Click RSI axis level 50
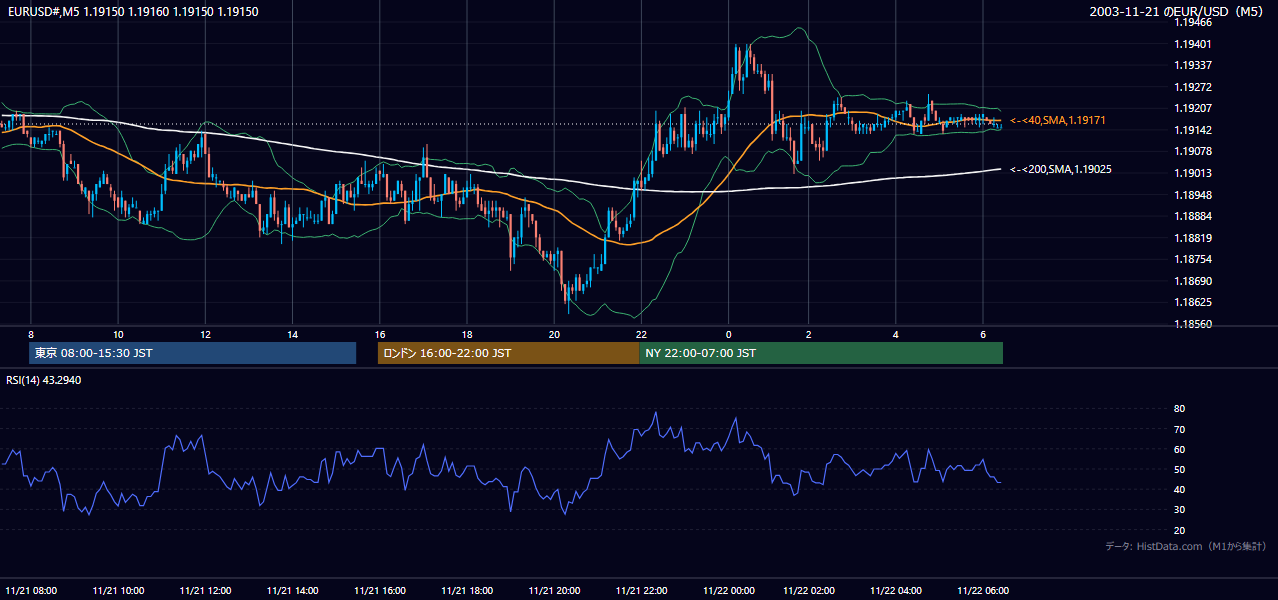Viewport: 1278px width, 600px height. 1179,469
